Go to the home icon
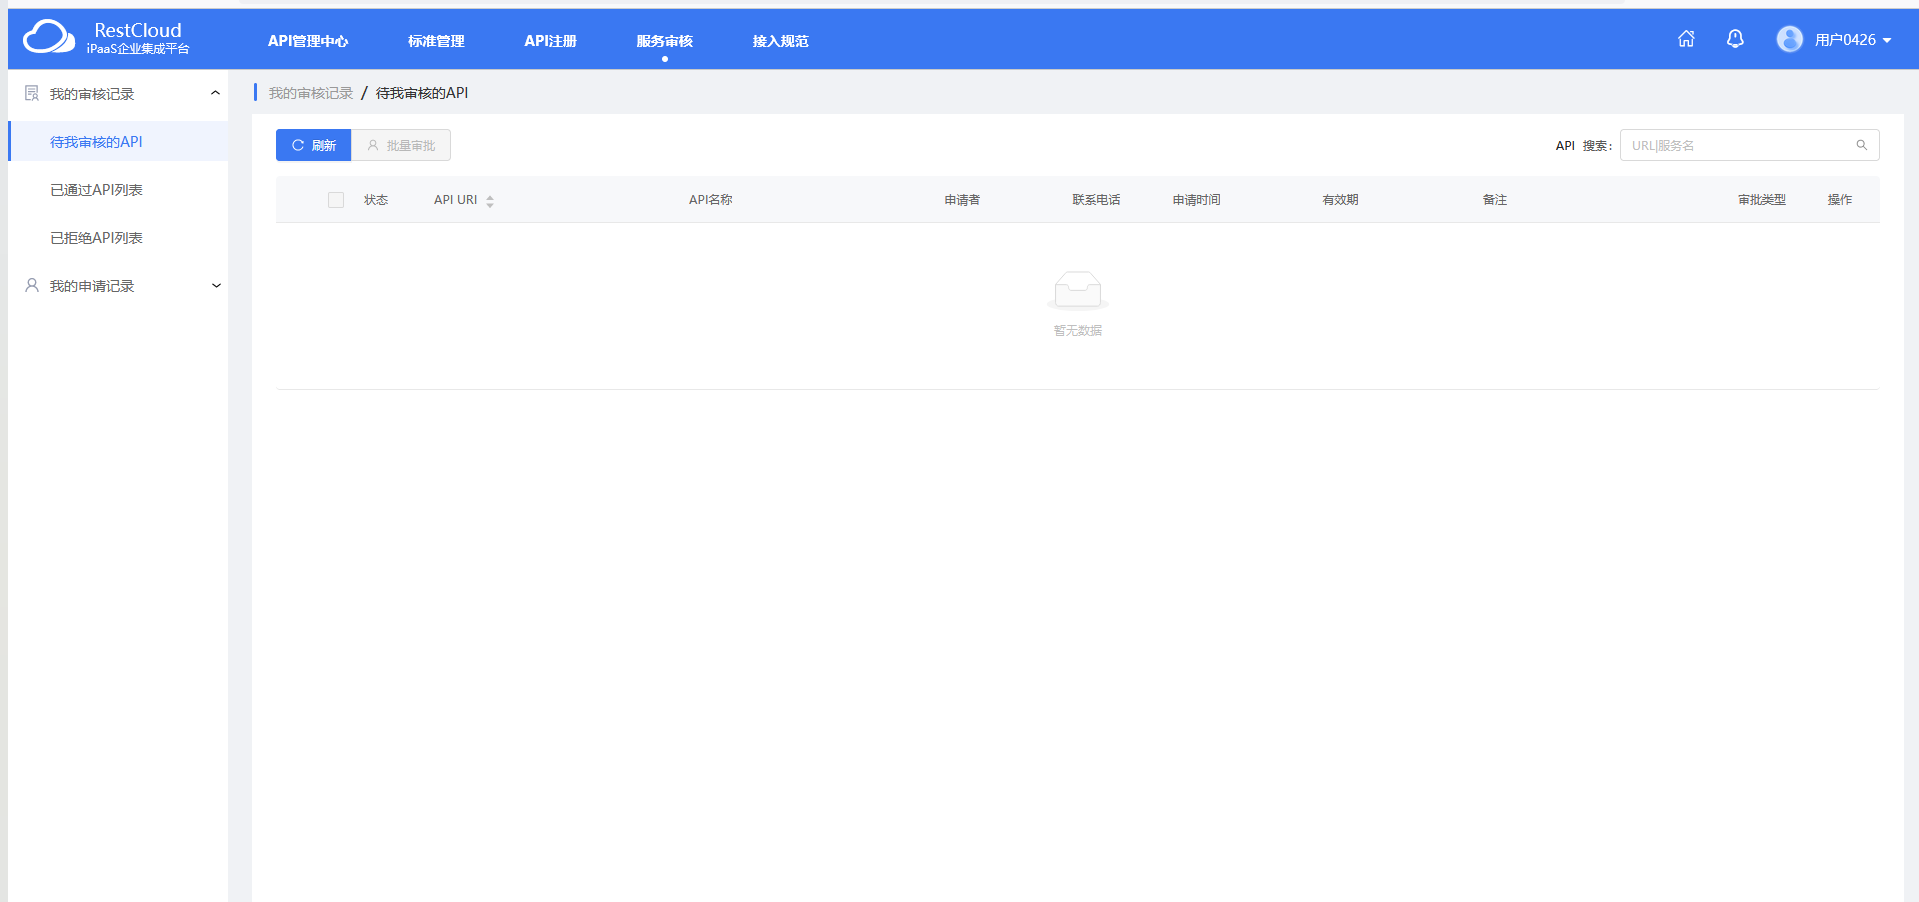 pos(1686,39)
